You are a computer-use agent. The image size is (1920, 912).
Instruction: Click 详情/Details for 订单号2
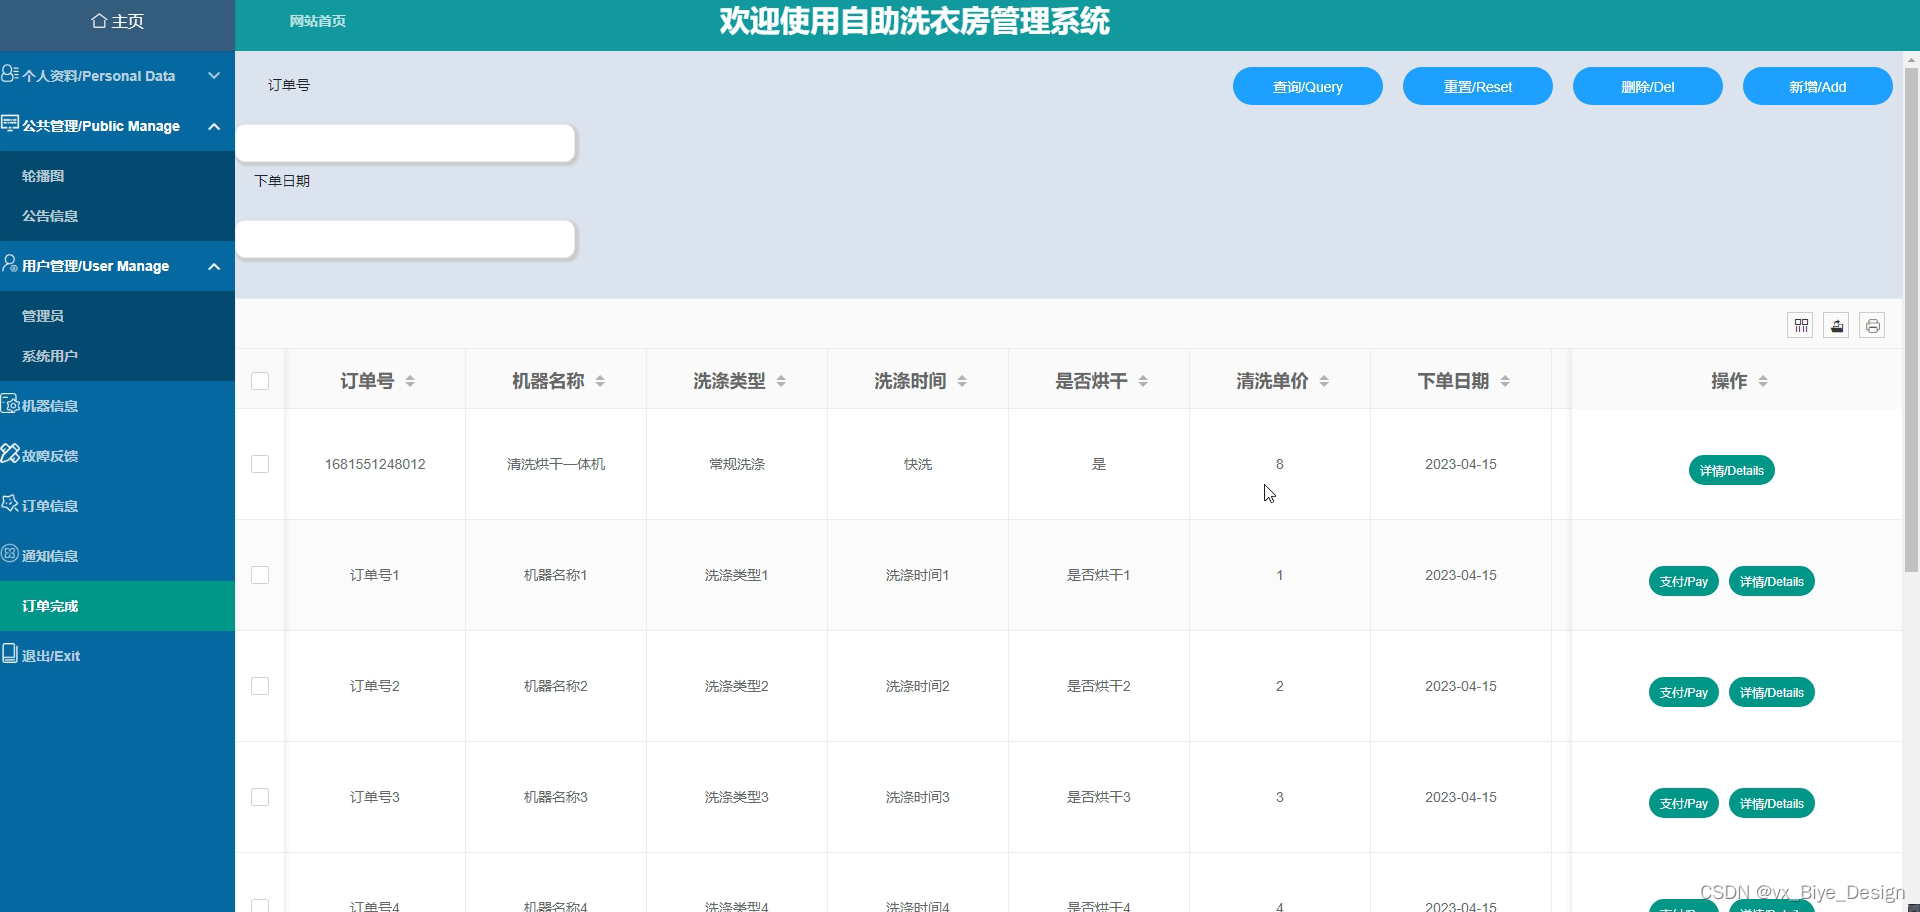(x=1772, y=692)
